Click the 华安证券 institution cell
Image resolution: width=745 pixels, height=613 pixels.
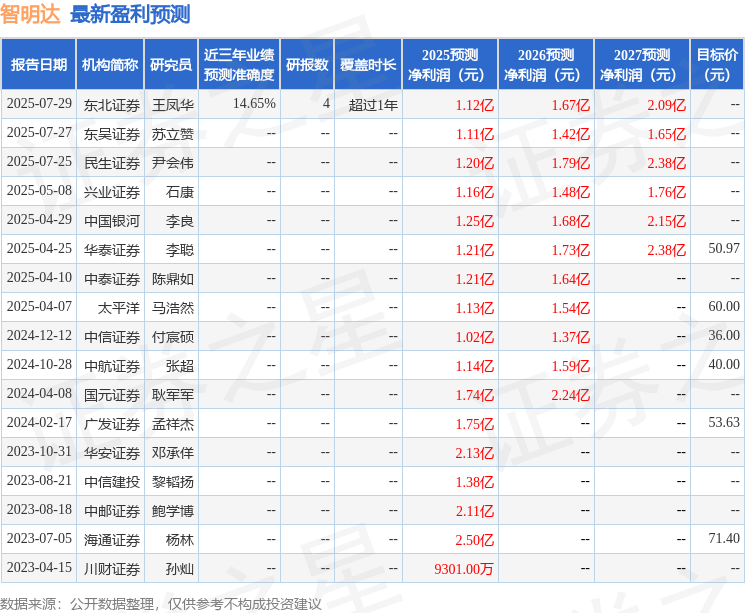(x=112, y=453)
